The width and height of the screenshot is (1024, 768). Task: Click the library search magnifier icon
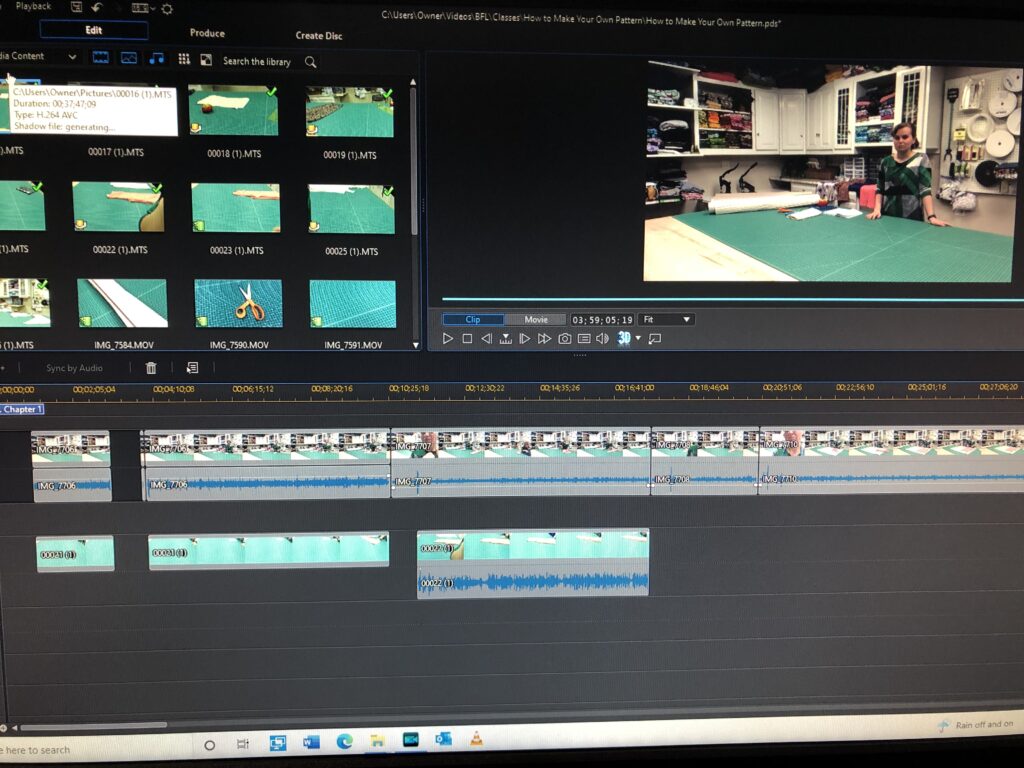click(x=311, y=62)
